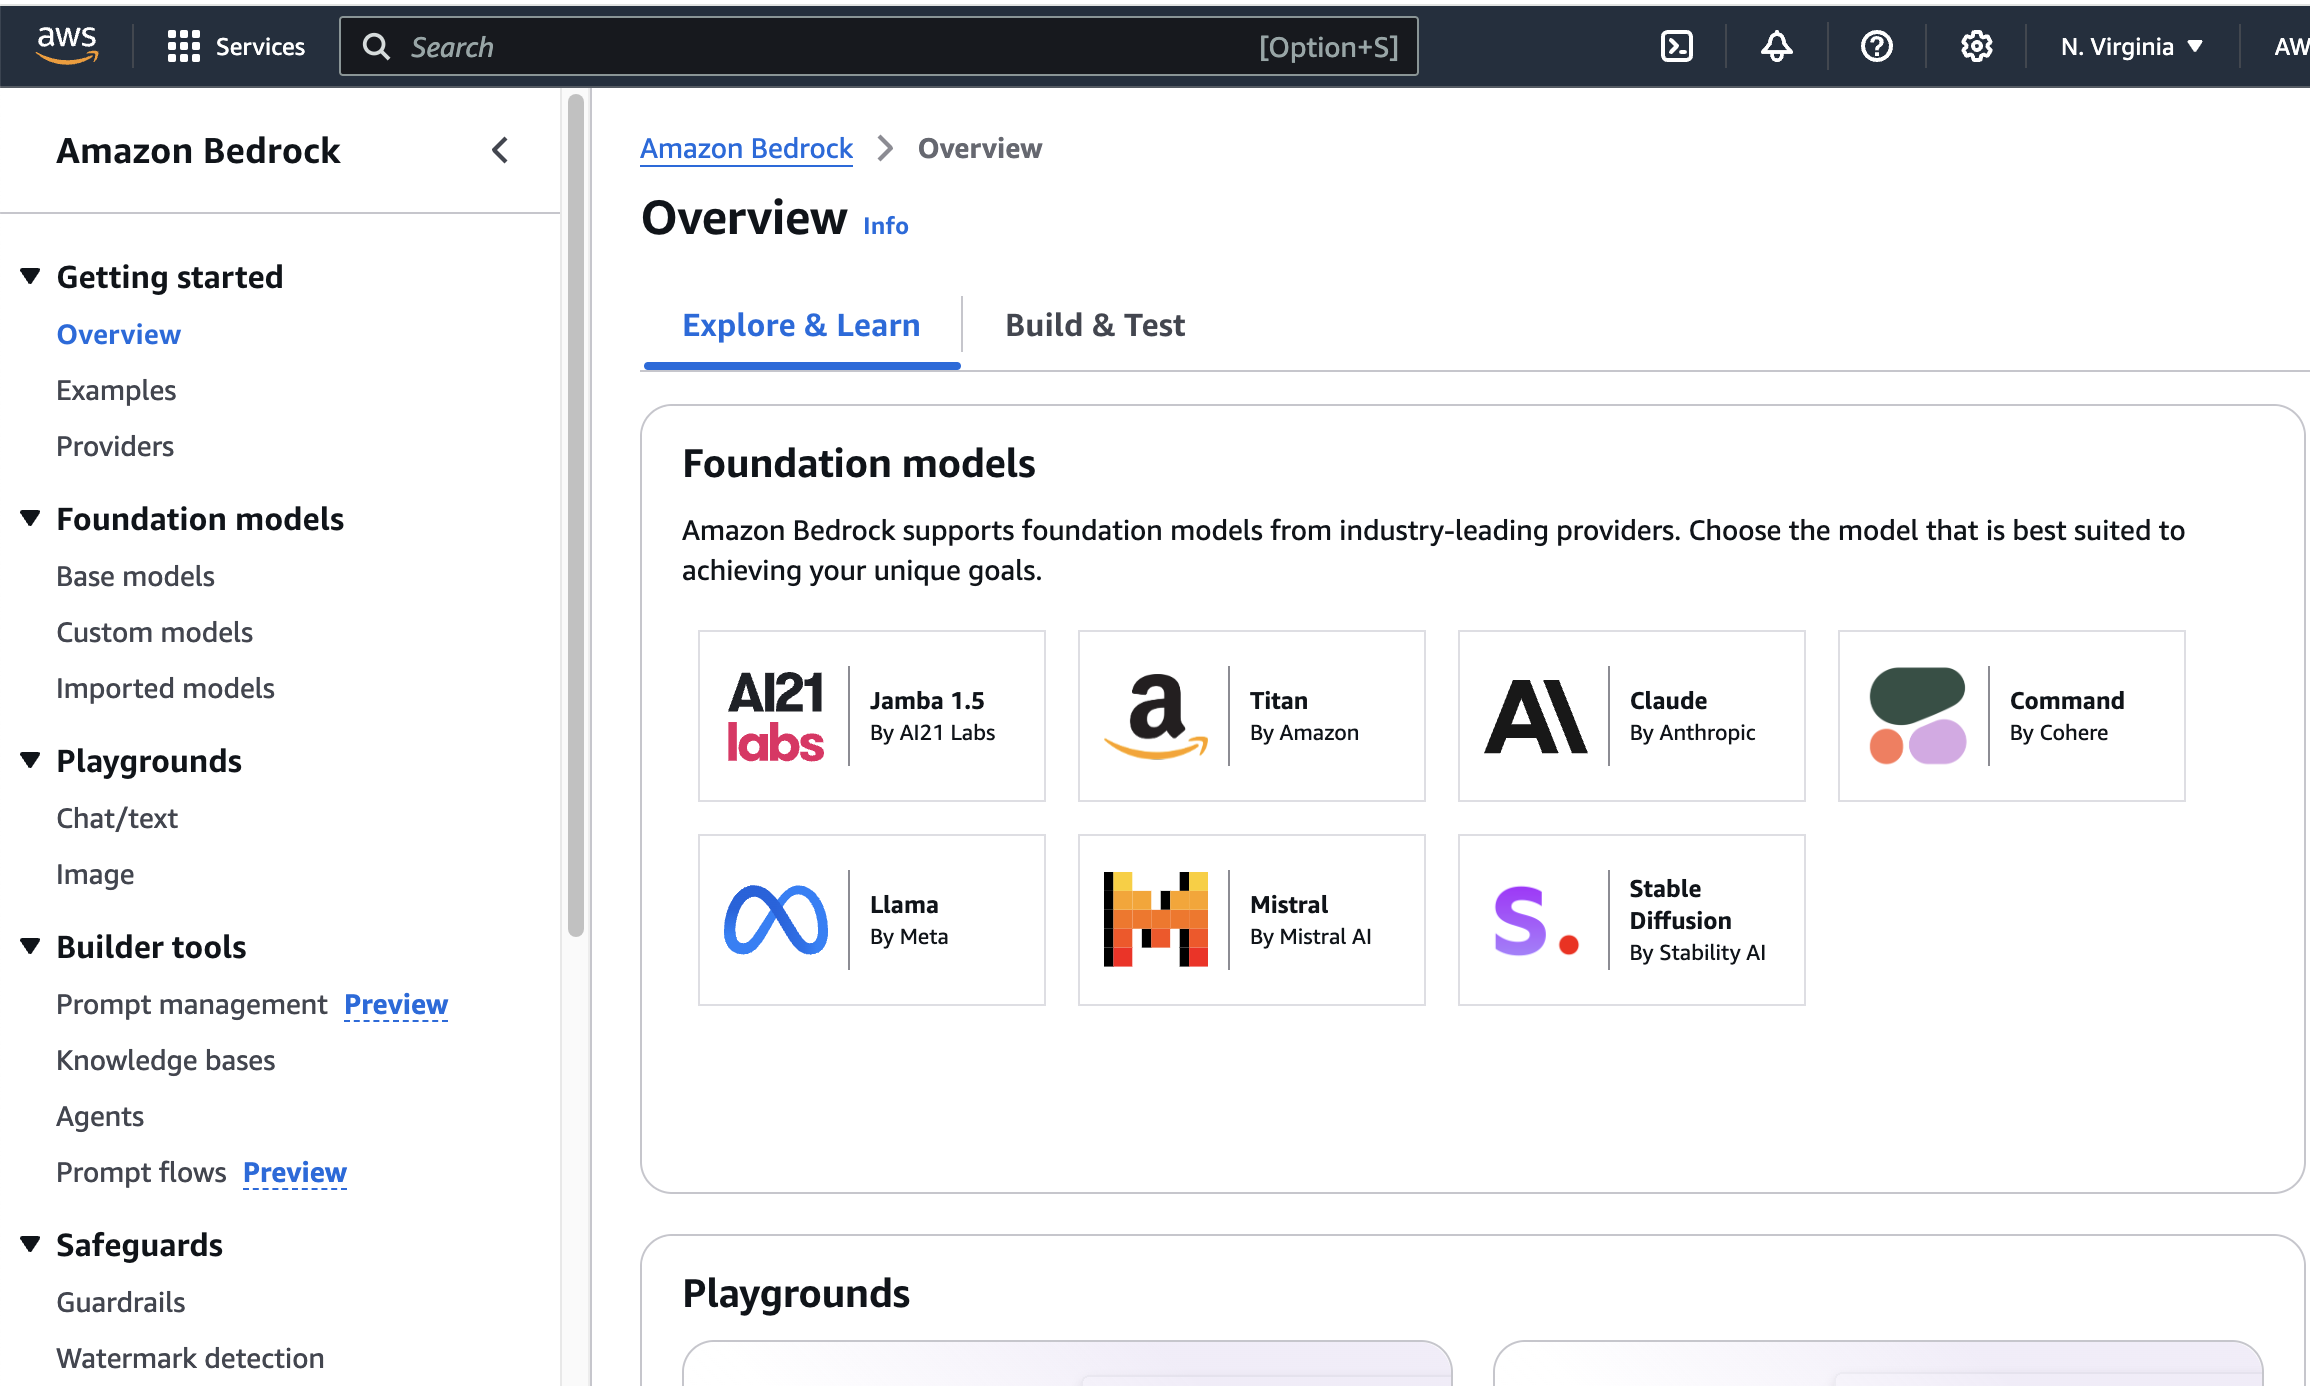Click Preview badge next to Prompt management
Image resolution: width=2310 pixels, height=1386 pixels.
click(x=396, y=1004)
